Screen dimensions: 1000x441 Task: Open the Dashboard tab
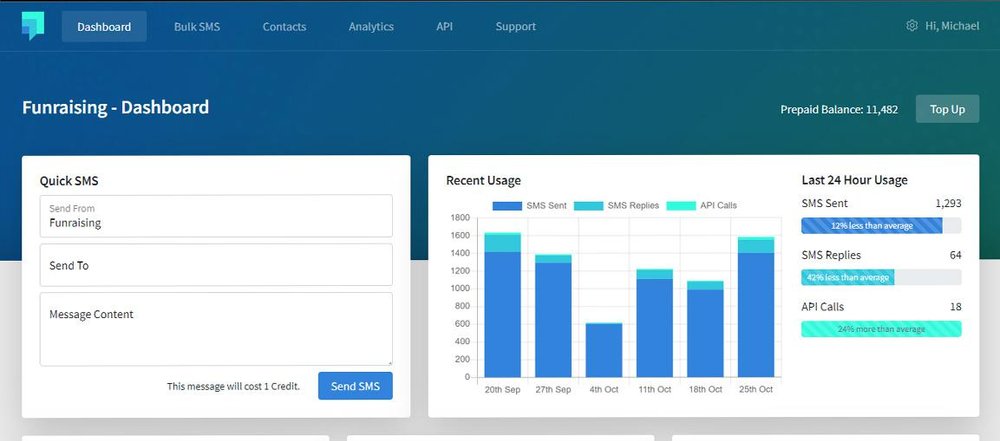(x=104, y=26)
